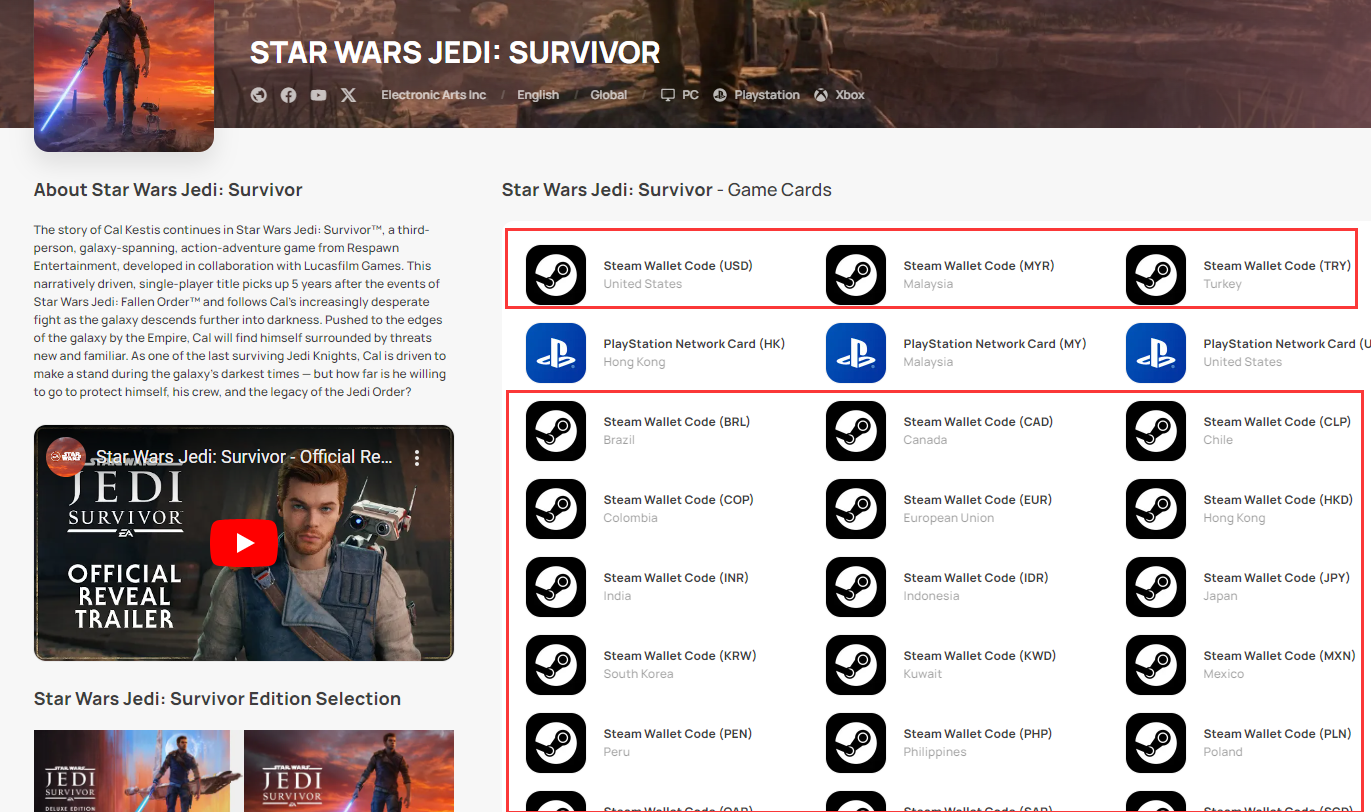Open Steam Wallet Code (MXN) Mexico
The image size is (1371, 812).
click(x=1241, y=665)
